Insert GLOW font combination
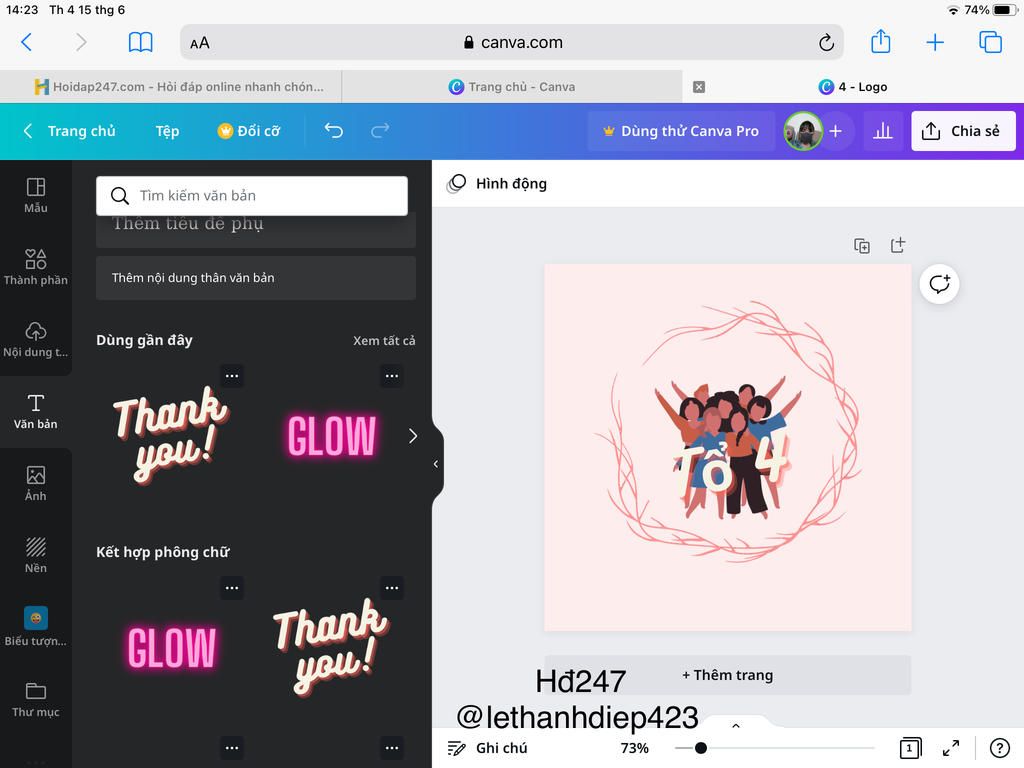 172,647
